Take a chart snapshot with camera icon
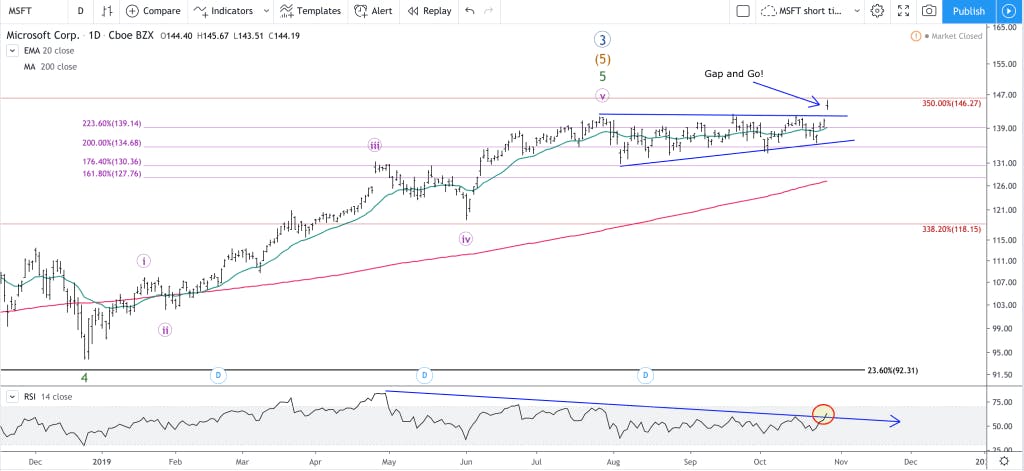 click(x=929, y=11)
